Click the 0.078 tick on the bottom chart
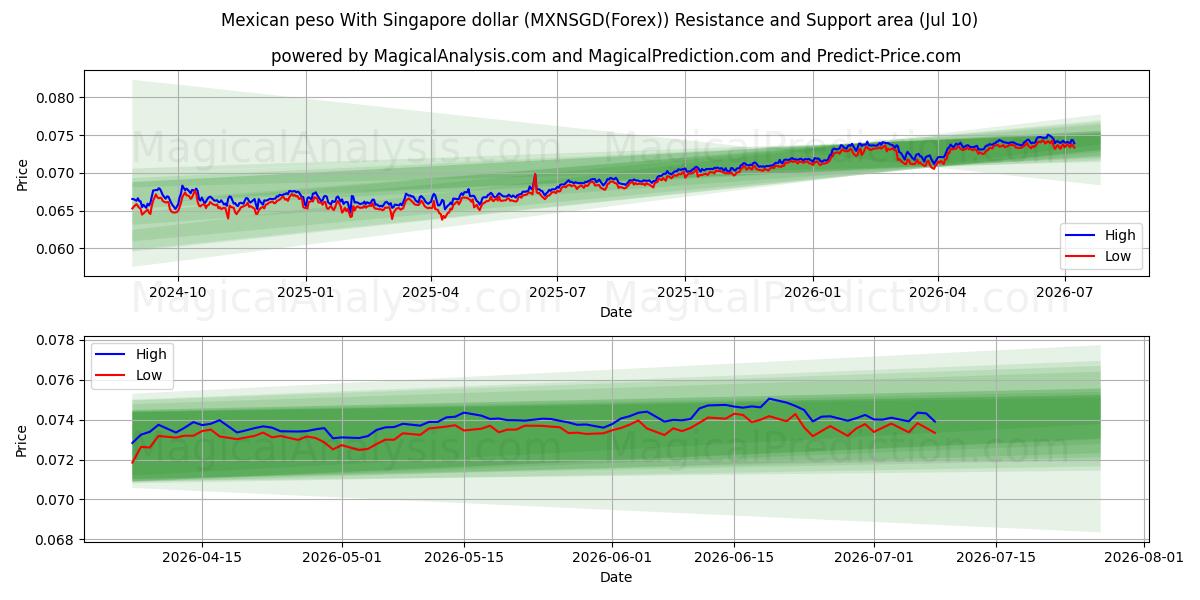This screenshot has height=600, width=1200. (x=55, y=340)
